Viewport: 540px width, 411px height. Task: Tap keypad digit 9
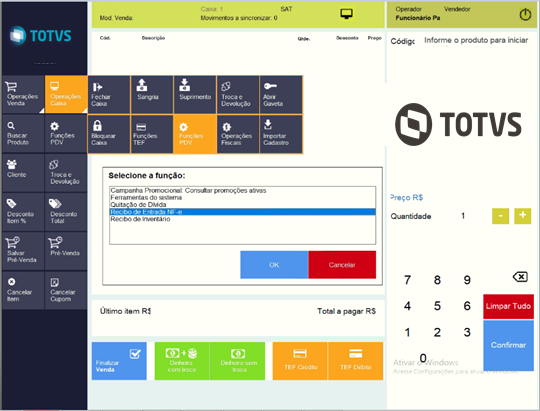467,280
